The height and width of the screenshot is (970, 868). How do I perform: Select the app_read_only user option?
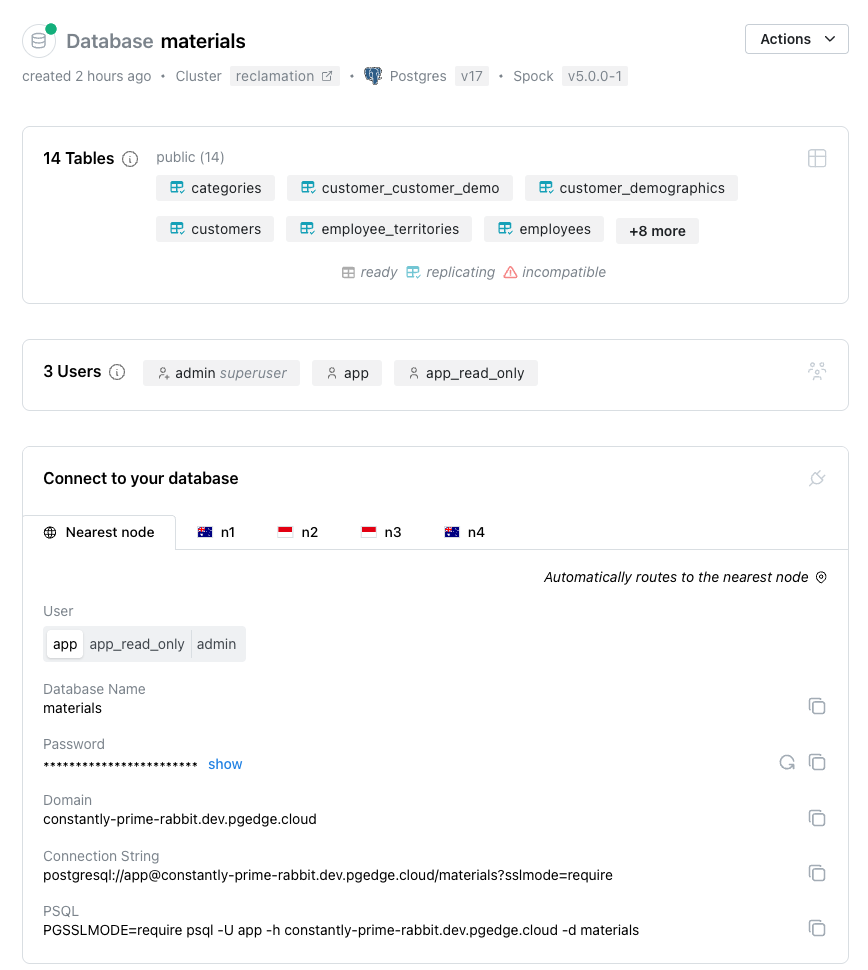pyautogui.click(x=136, y=644)
